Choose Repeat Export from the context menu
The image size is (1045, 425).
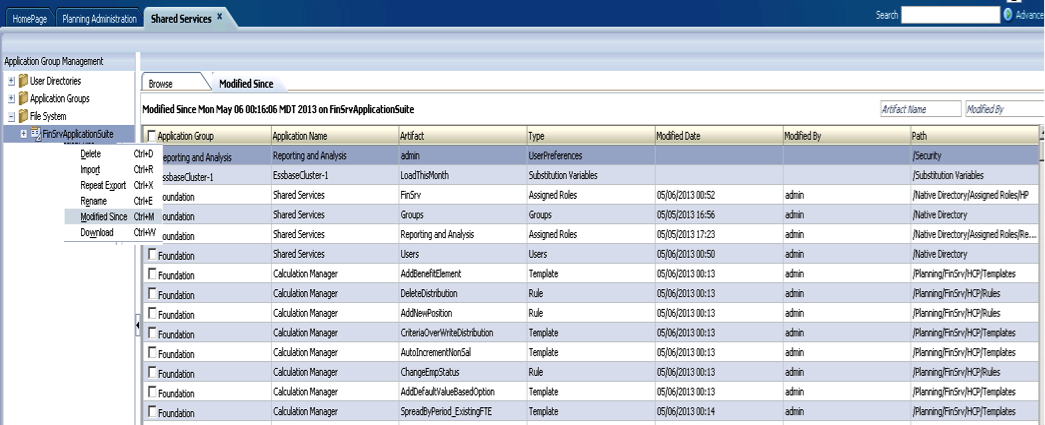click(x=103, y=185)
